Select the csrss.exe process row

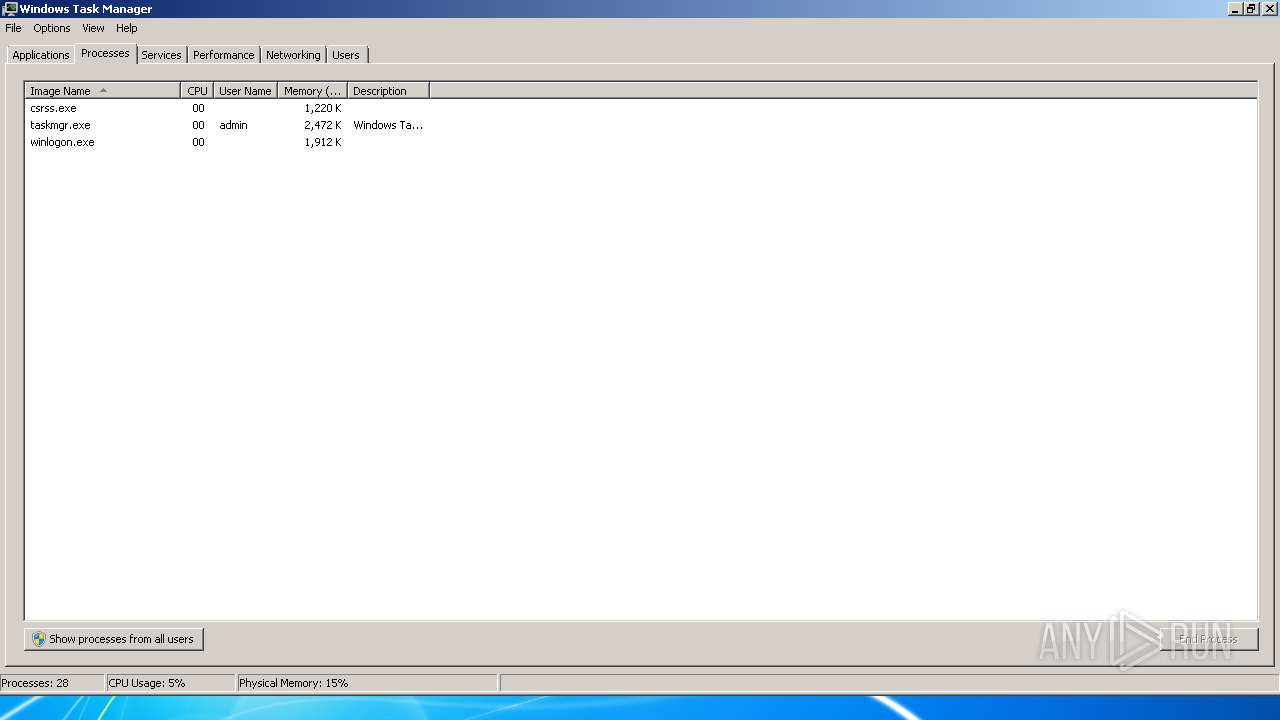pyautogui.click(x=227, y=108)
